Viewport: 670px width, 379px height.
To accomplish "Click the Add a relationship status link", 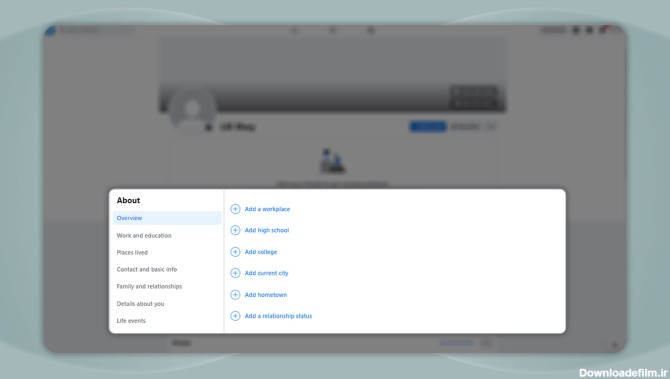I will tap(278, 316).
